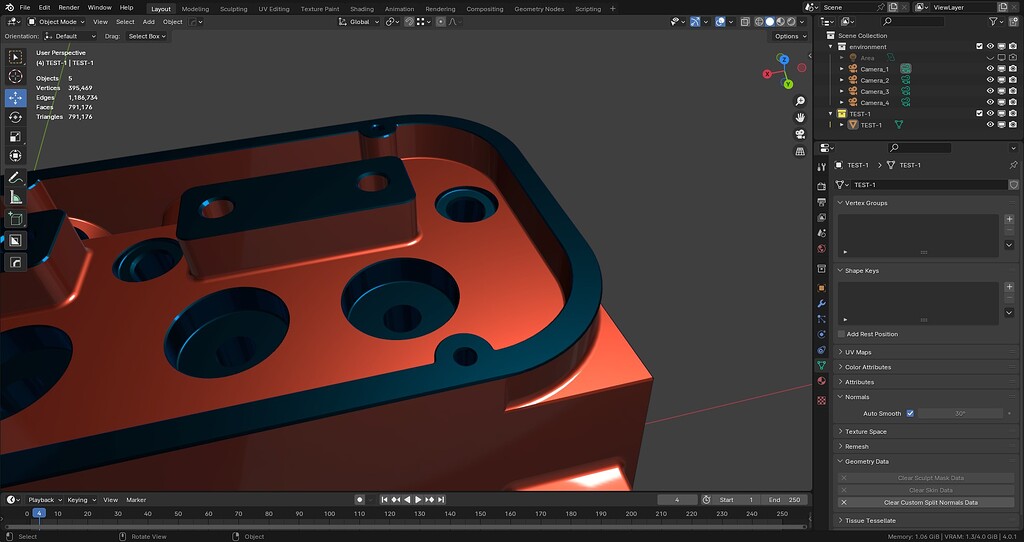Collapse the Vertex Groups panel

pyautogui.click(x=866, y=203)
